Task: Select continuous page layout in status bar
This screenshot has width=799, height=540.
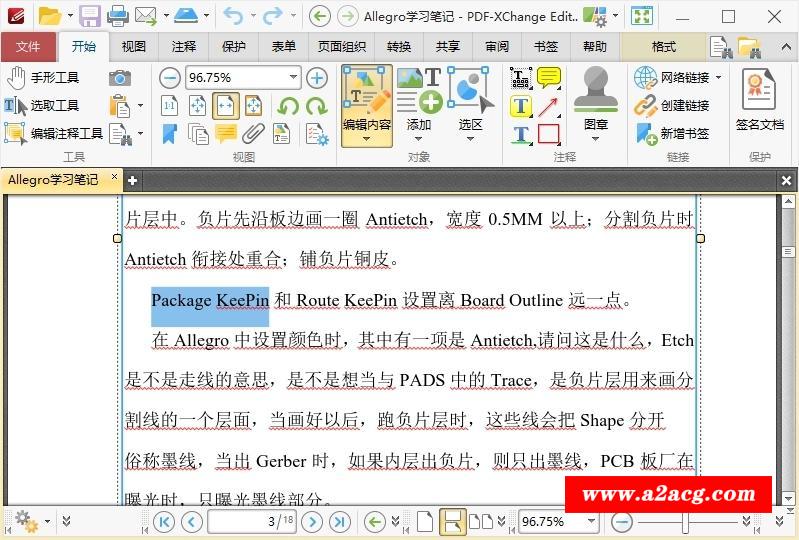Action: 451,521
